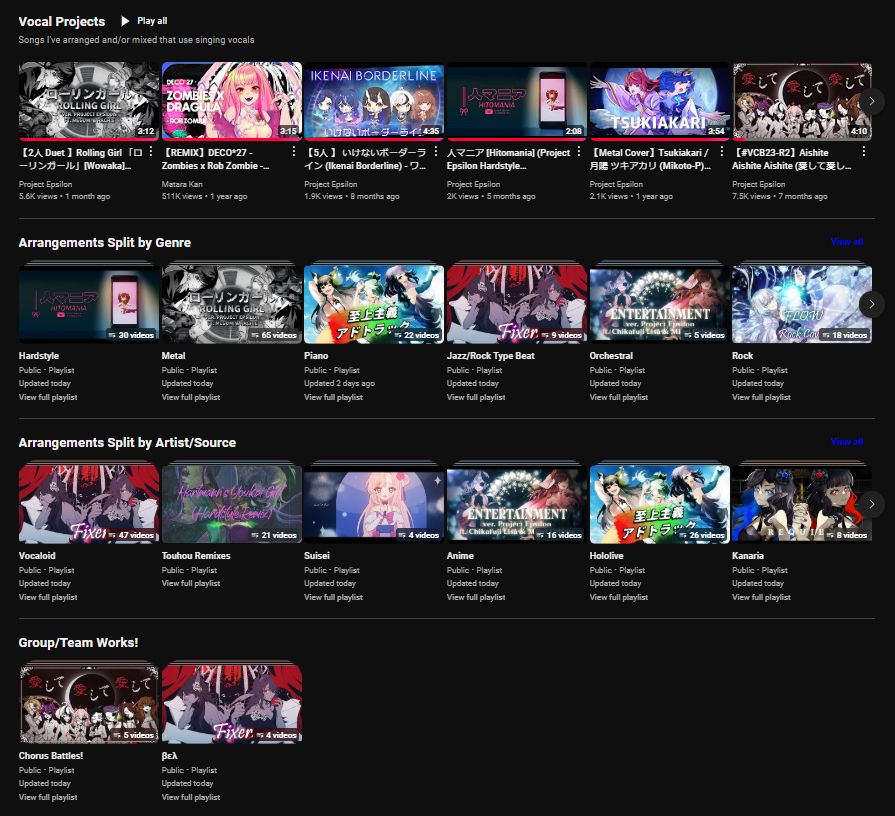Open the Vocal Projects section title
895x816 pixels.
[62, 22]
